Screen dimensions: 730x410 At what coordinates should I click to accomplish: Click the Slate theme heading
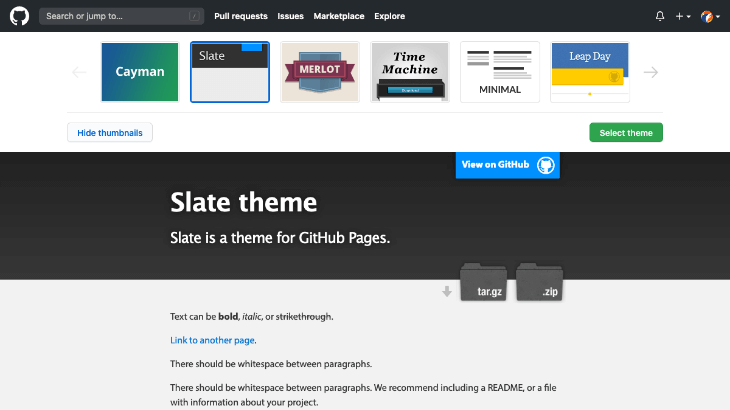[243, 202]
